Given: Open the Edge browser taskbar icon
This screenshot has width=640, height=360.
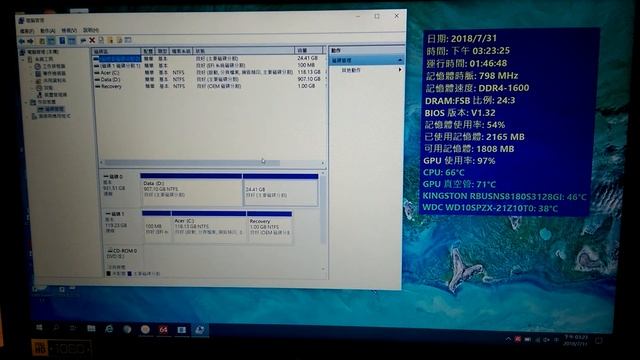Looking at the screenshot, I should pos(109,329).
